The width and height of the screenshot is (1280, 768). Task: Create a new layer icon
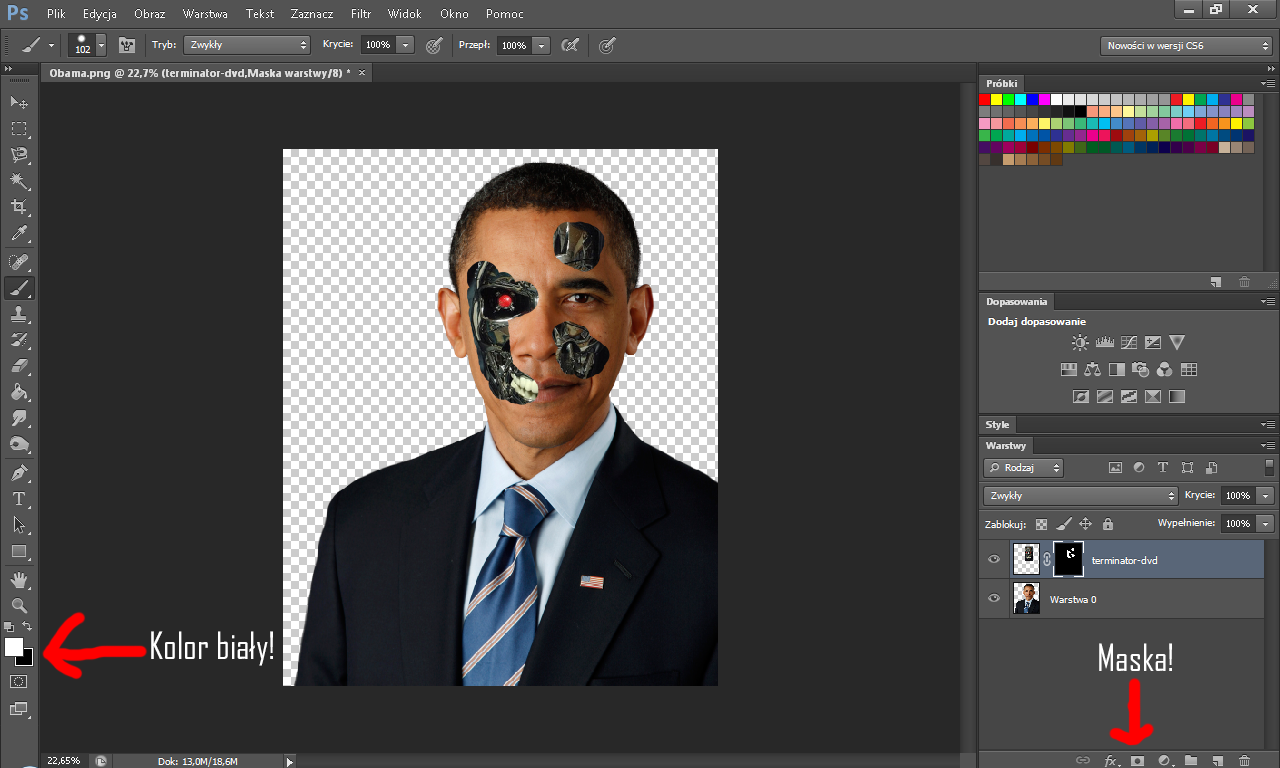[1217, 760]
